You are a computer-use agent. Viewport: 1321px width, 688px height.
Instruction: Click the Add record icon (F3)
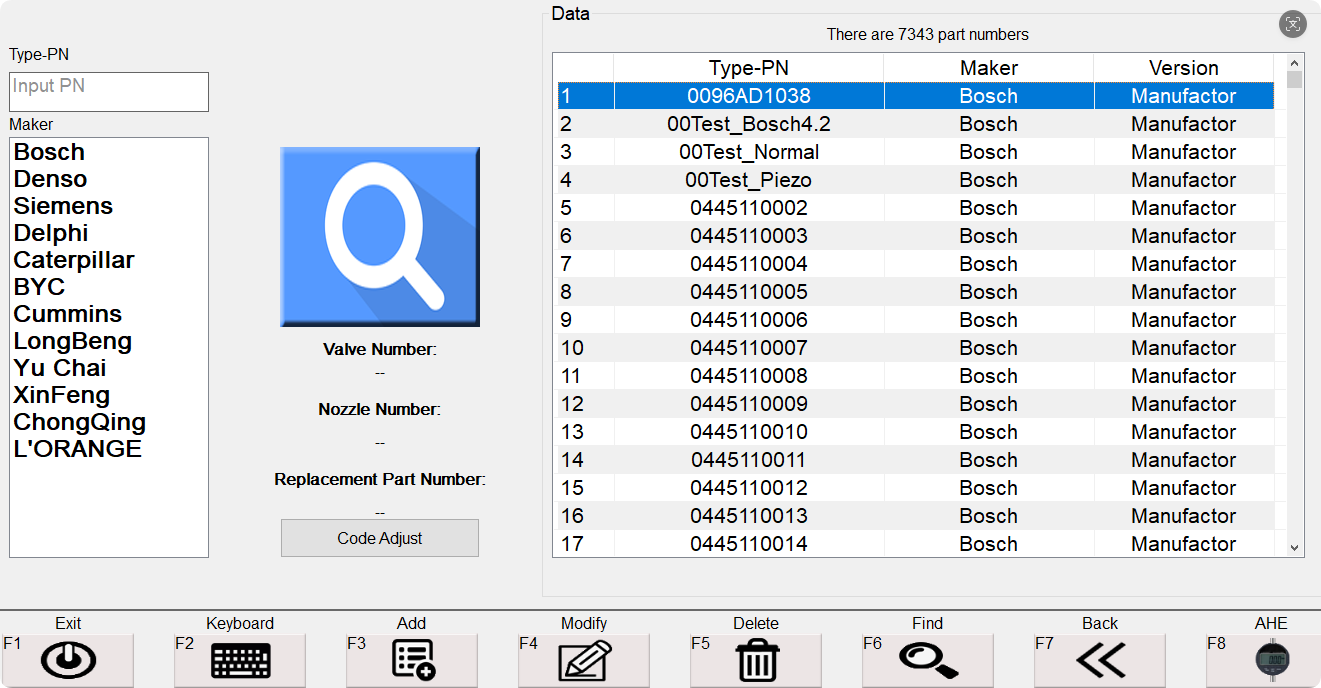[411, 660]
